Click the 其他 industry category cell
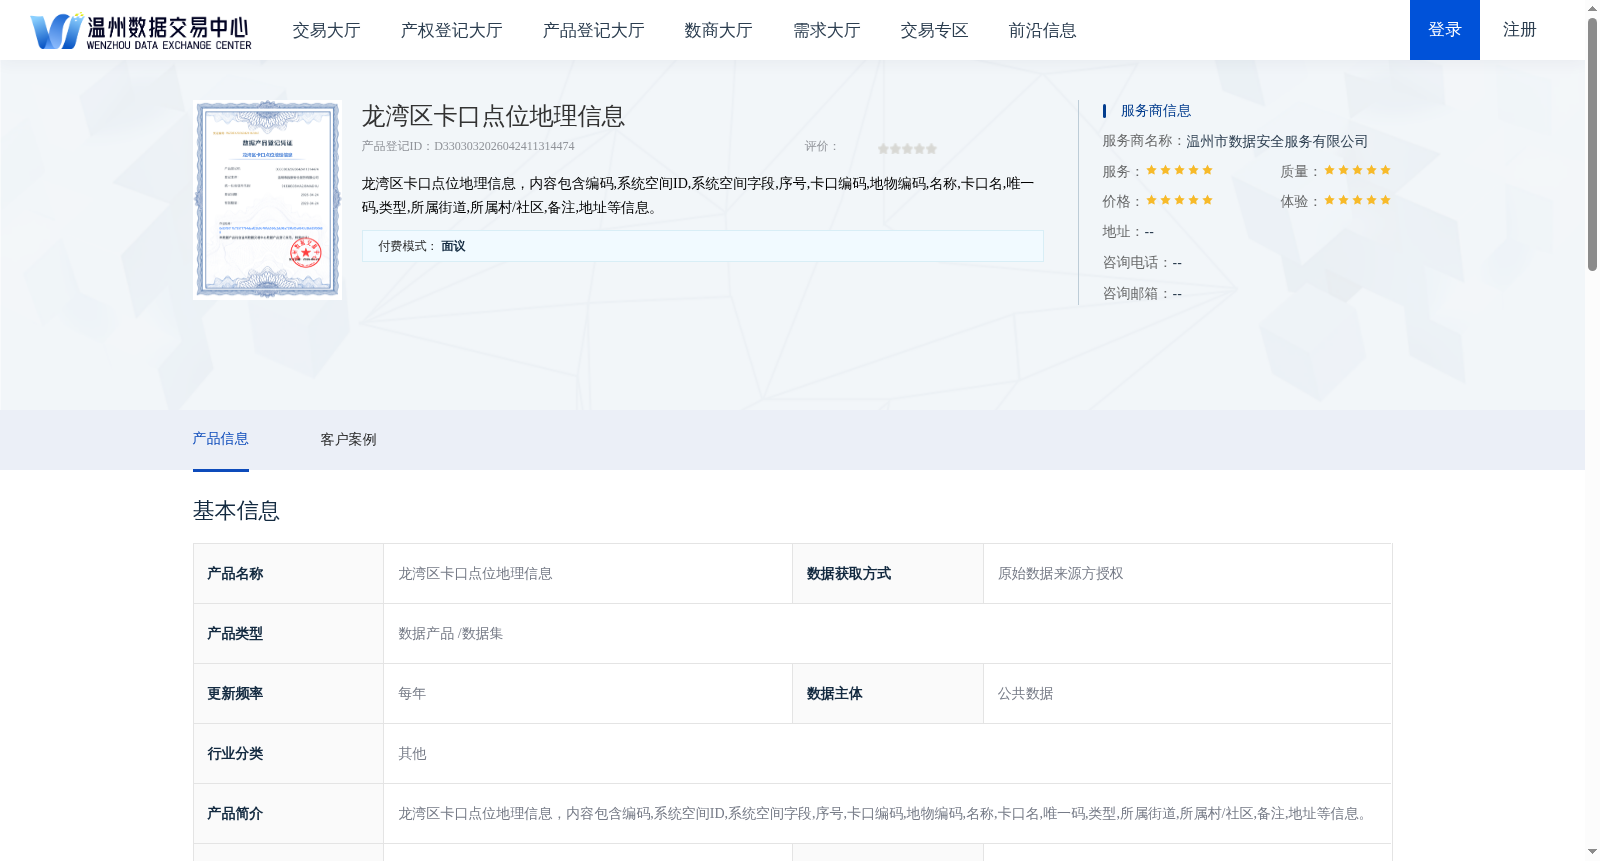The width and height of the screenshot is (1600, 861). [888, 754]
